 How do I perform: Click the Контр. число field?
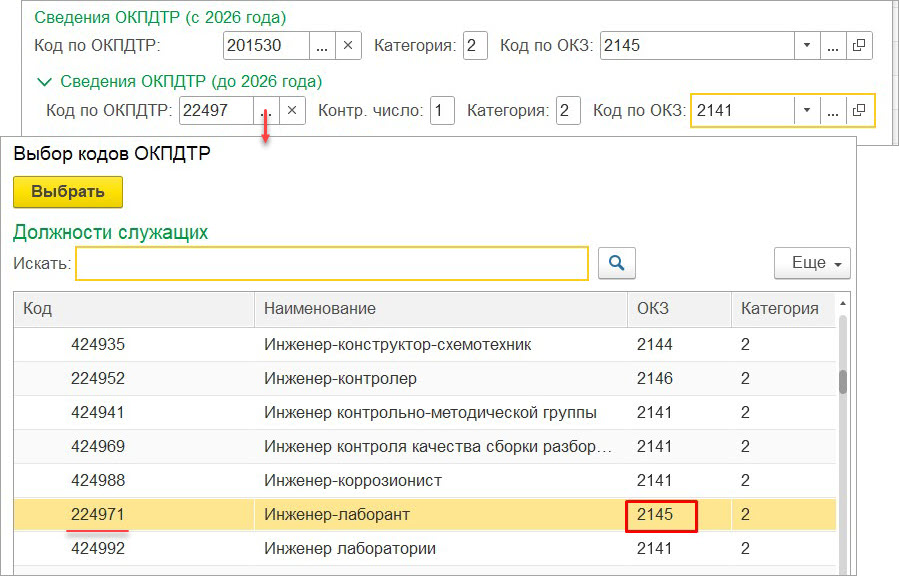tap(442, 111)
